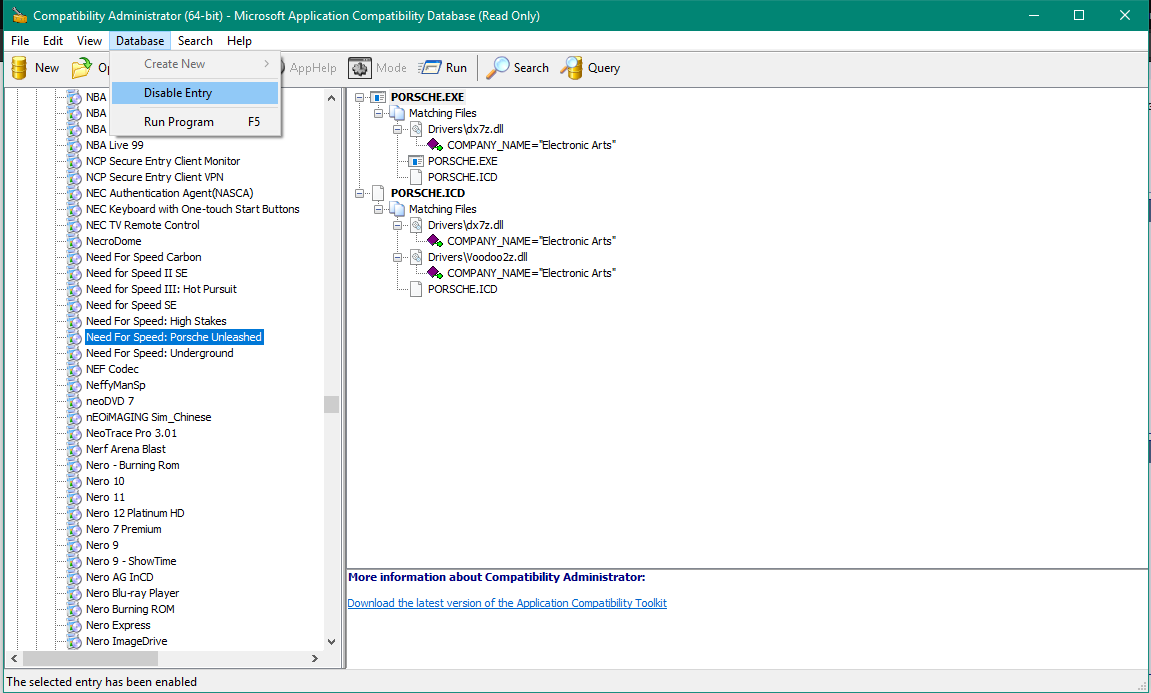Select Nero AG InCD entry
This screenshot has width=1151, height=693.
click(120, 577)
